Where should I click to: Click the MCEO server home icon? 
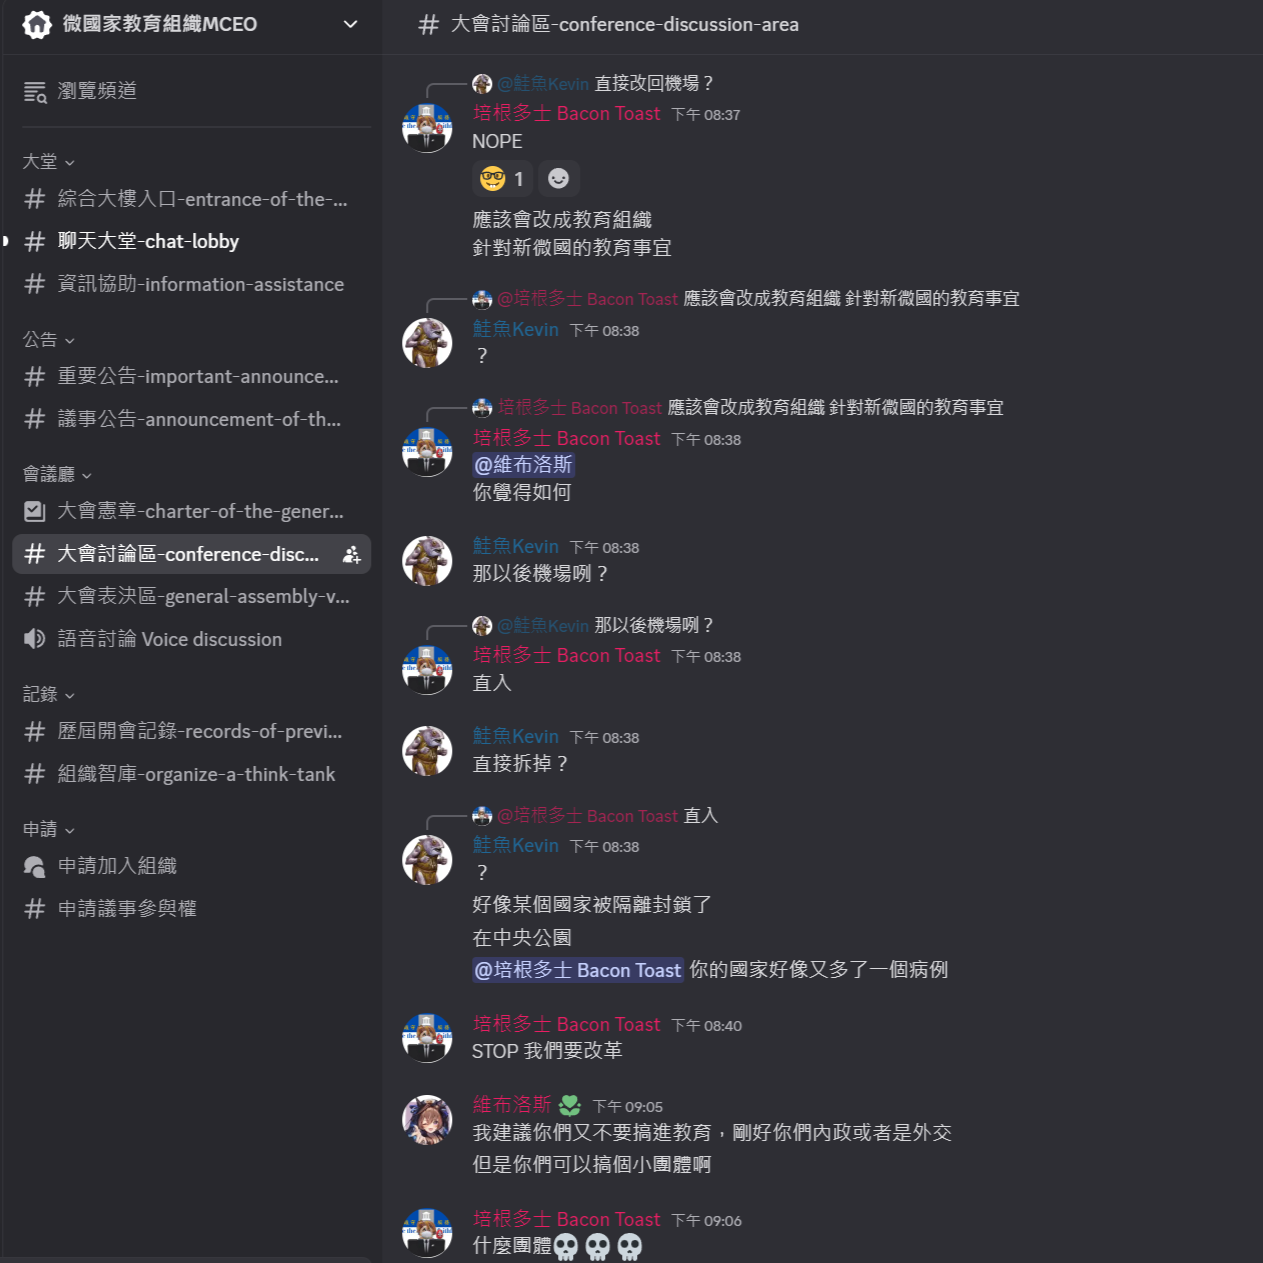tap(37, 25)
